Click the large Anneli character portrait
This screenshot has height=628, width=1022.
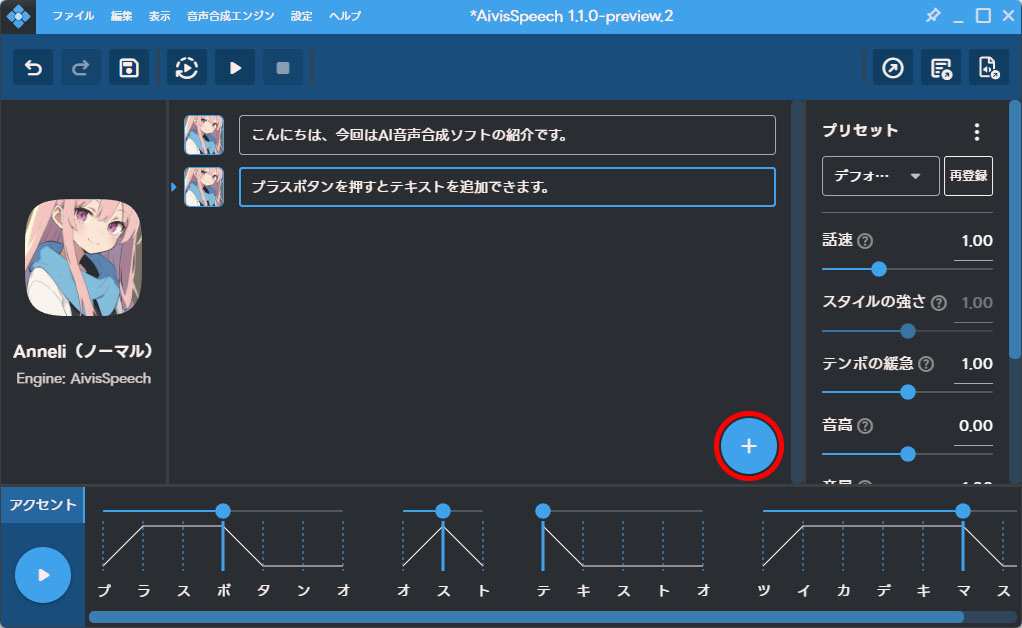83,257
